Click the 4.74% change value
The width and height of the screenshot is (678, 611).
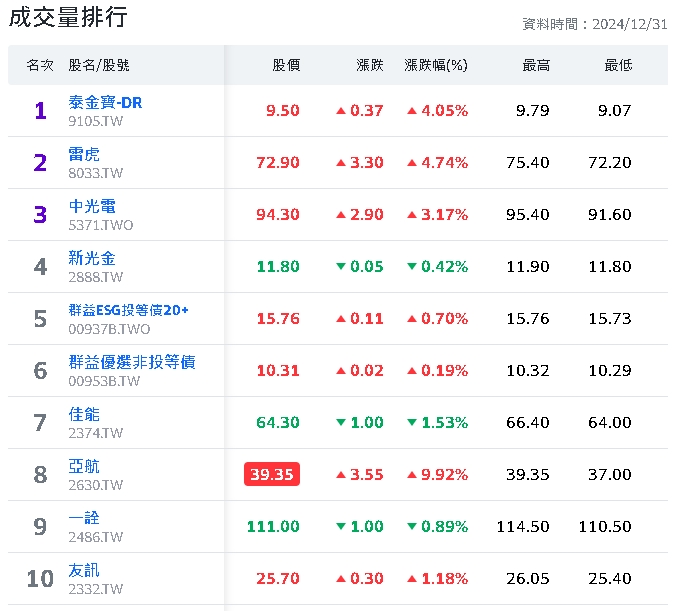coord(438,163)
